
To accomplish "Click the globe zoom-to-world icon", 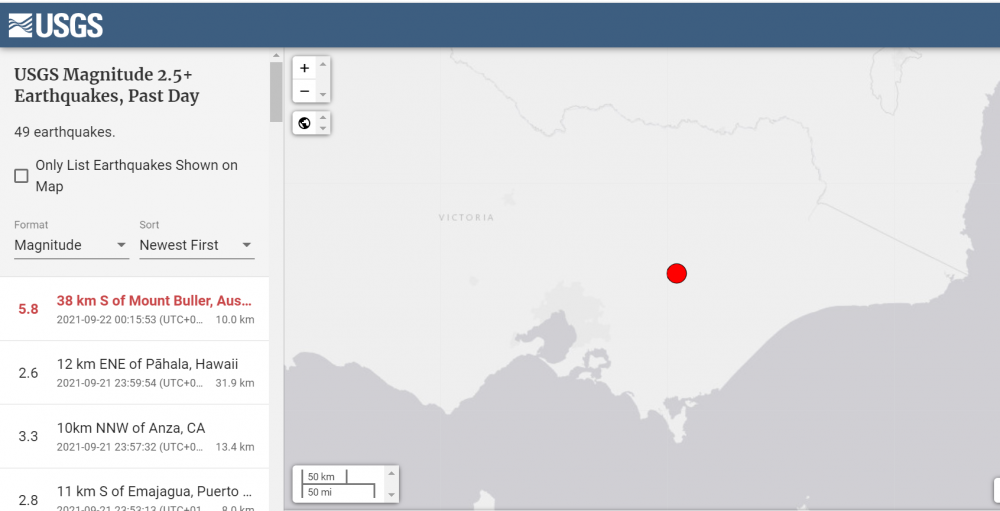I will coord(304,123).
